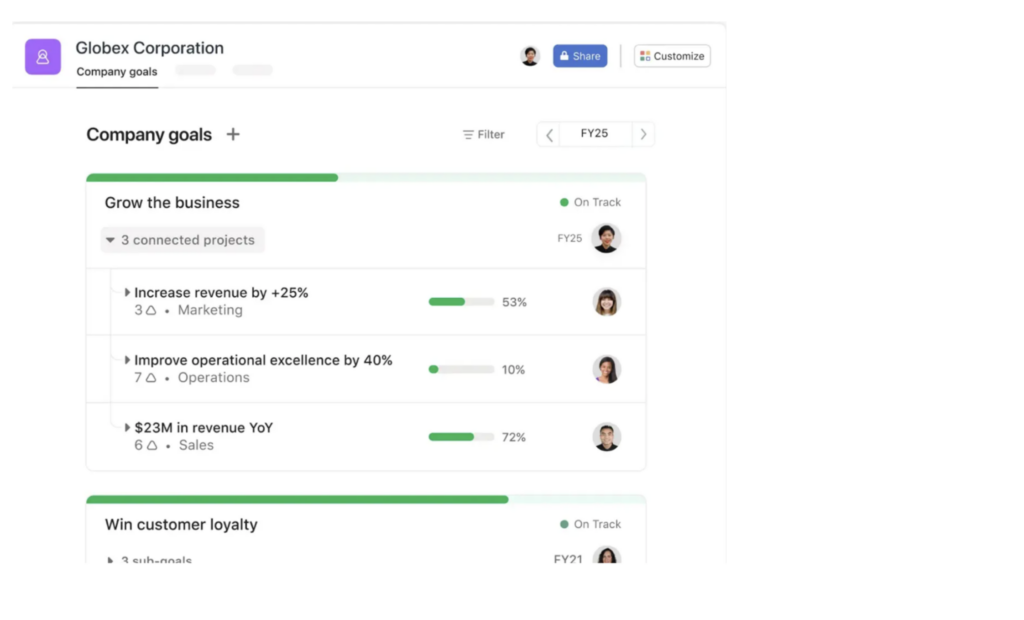Image resolution: width=1024 pixels, height=620 pixels.
Task: Expand the $23M in revenue YoY goal
Action: (127, 427)
